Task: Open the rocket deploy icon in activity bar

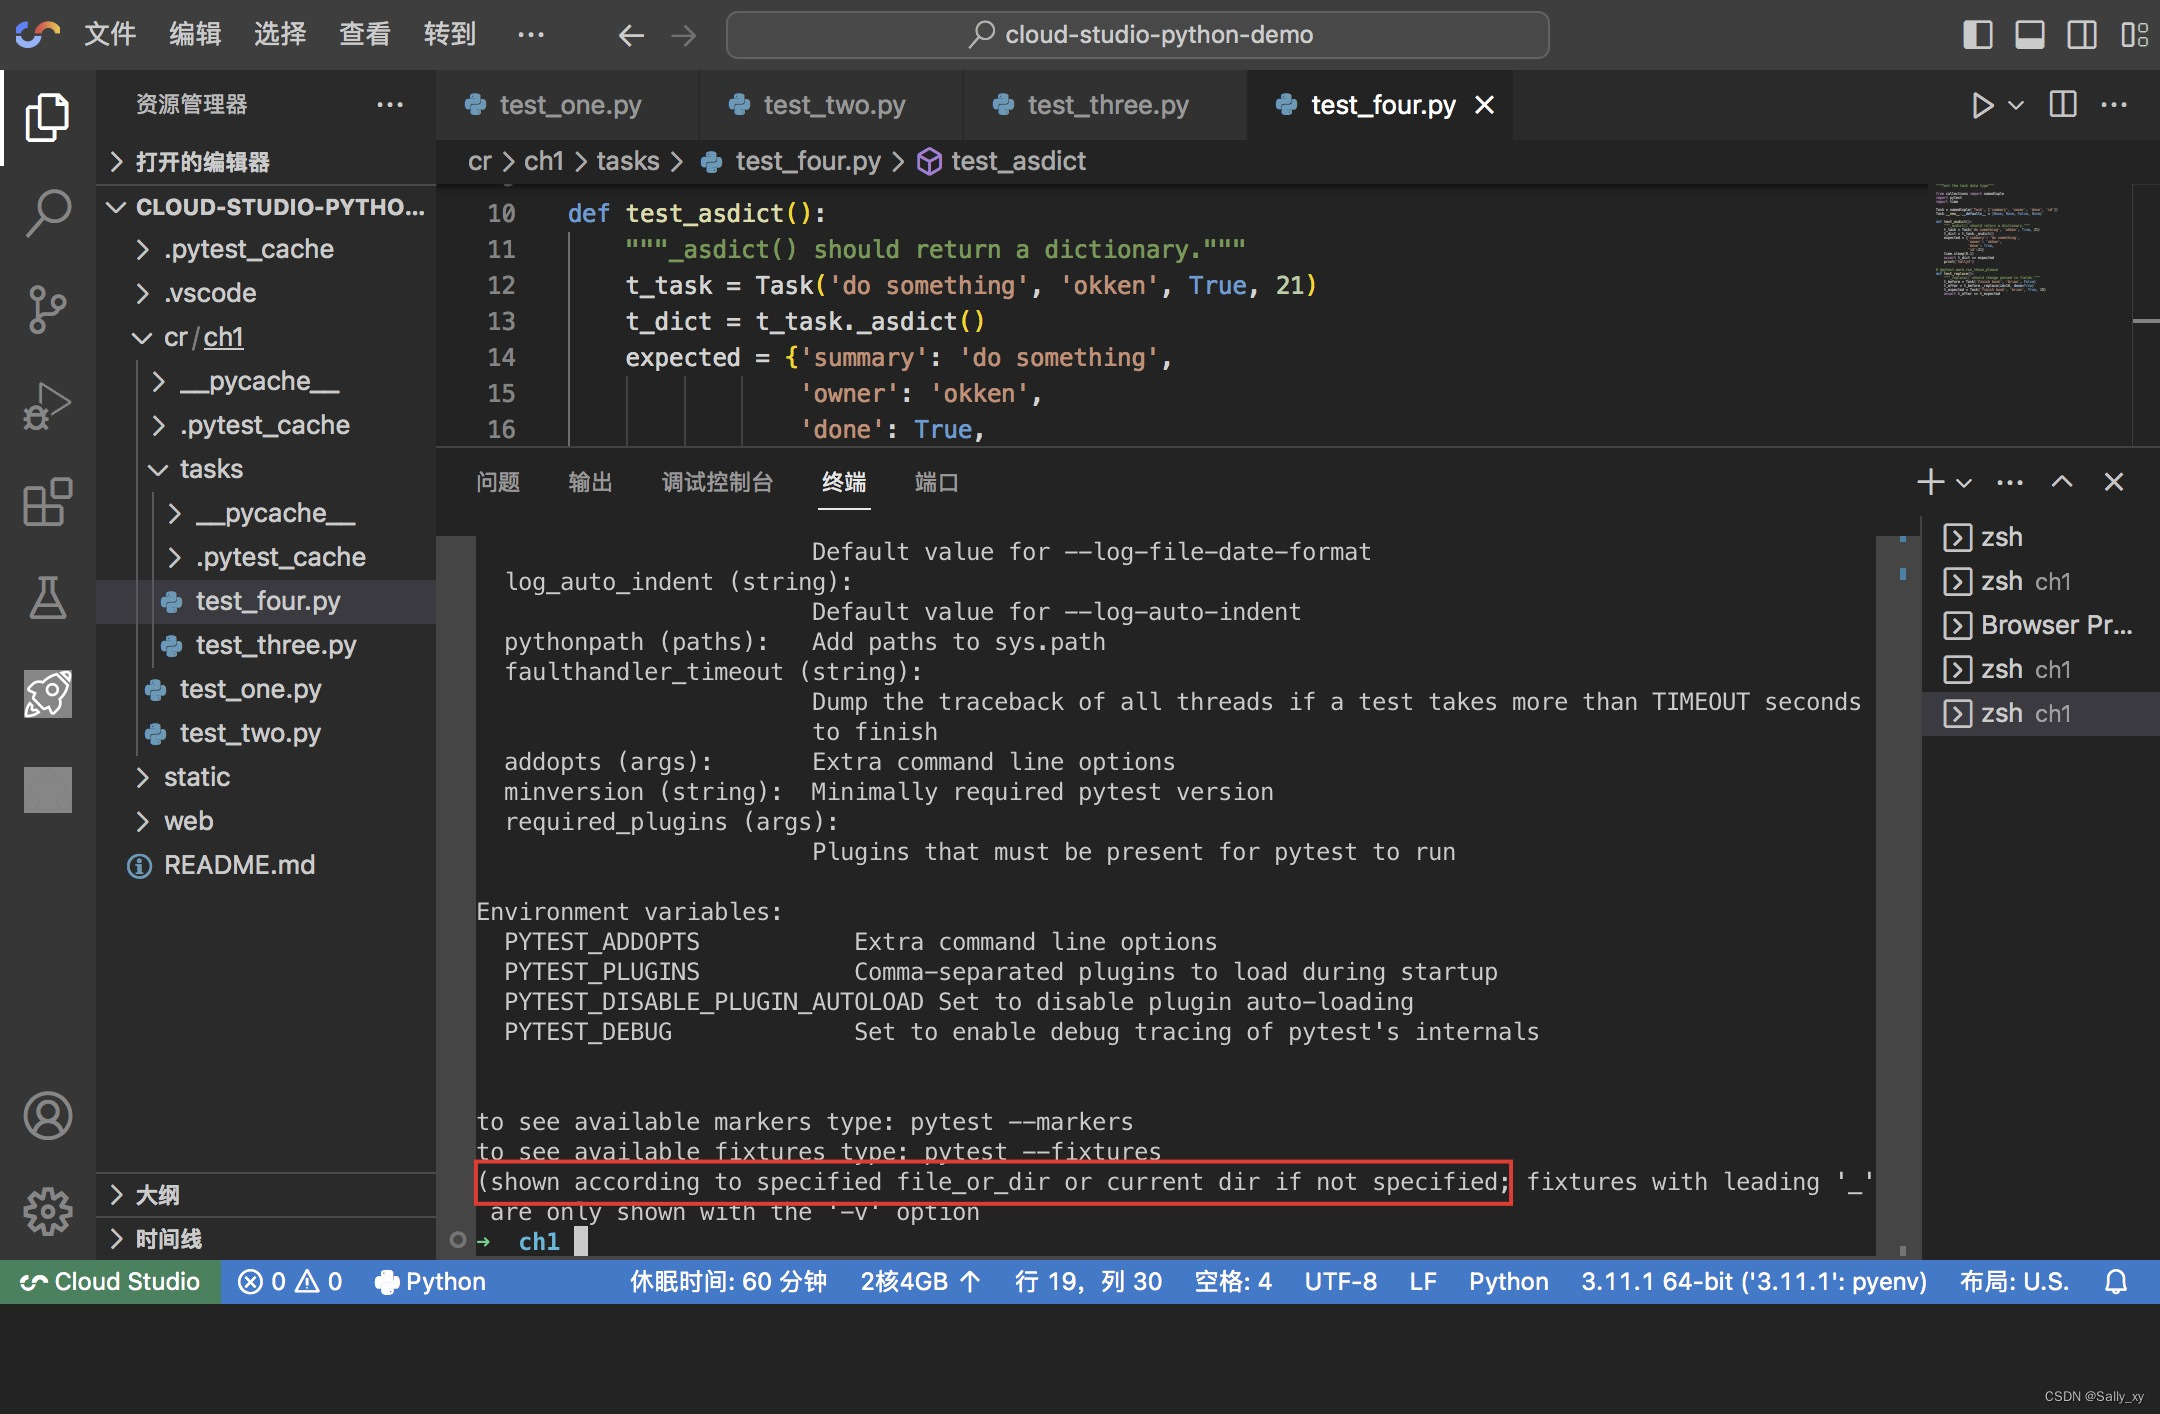Action: 47,693
